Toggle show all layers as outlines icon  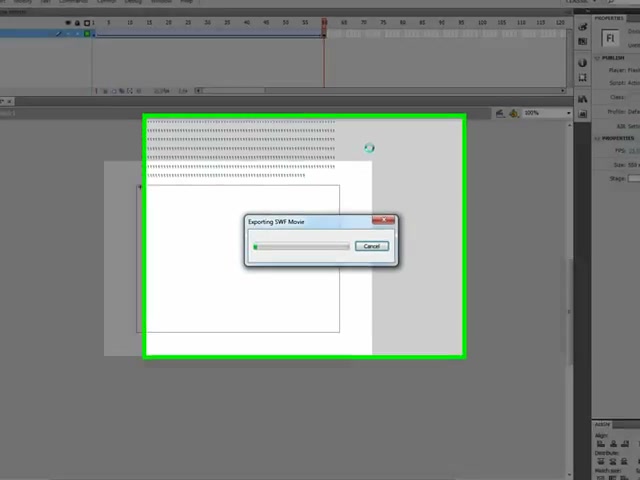coord(87,23)
